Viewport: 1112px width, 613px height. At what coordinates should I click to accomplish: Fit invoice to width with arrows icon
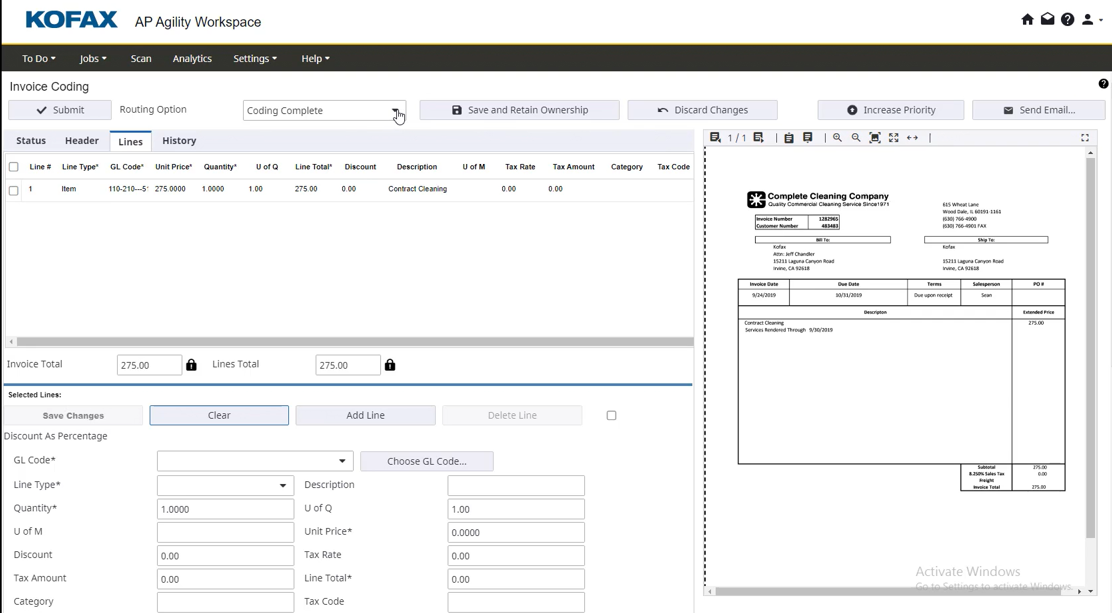pos(912,138)
